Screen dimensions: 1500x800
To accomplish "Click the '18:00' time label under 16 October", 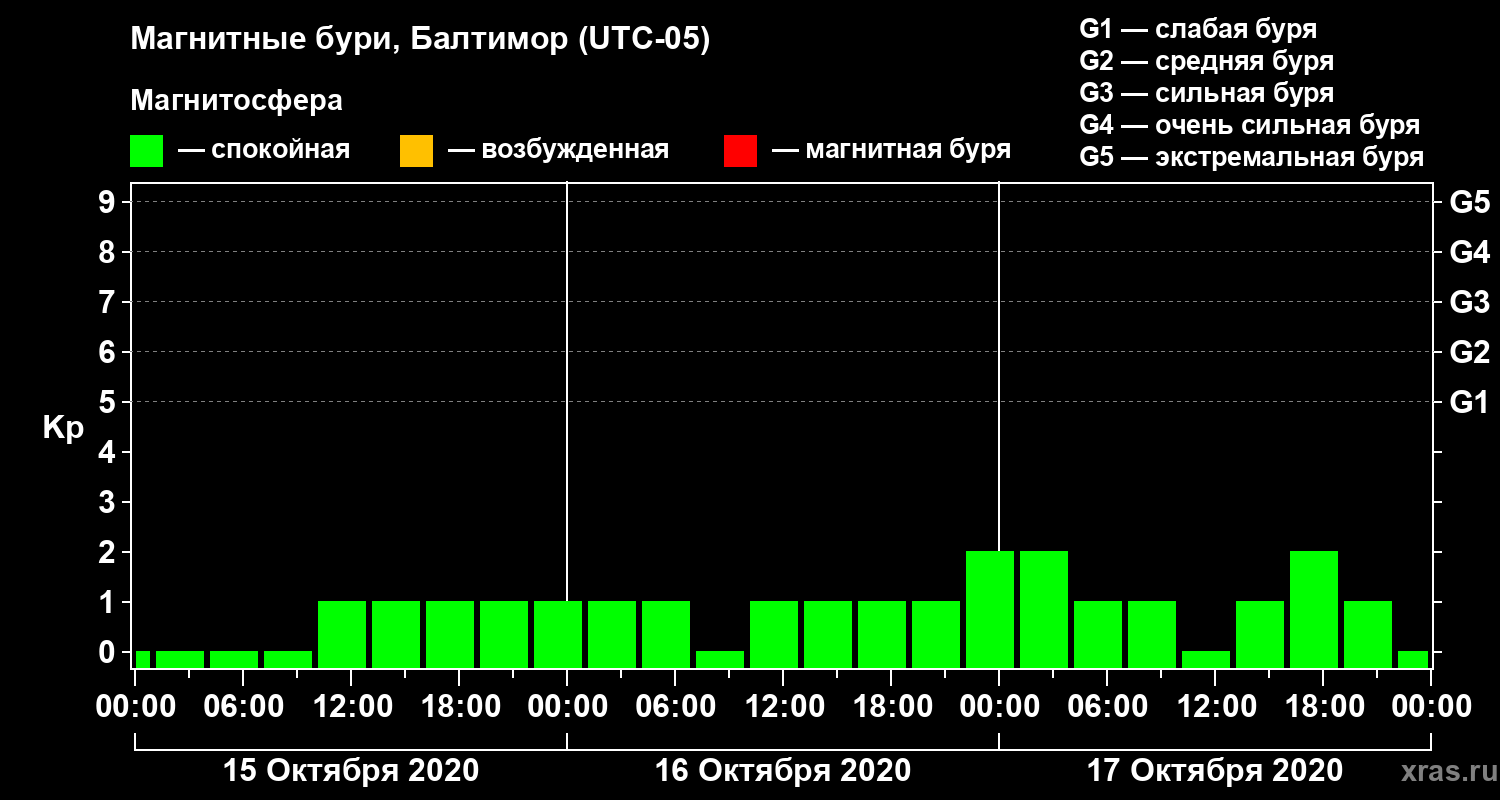I will 891,708.
